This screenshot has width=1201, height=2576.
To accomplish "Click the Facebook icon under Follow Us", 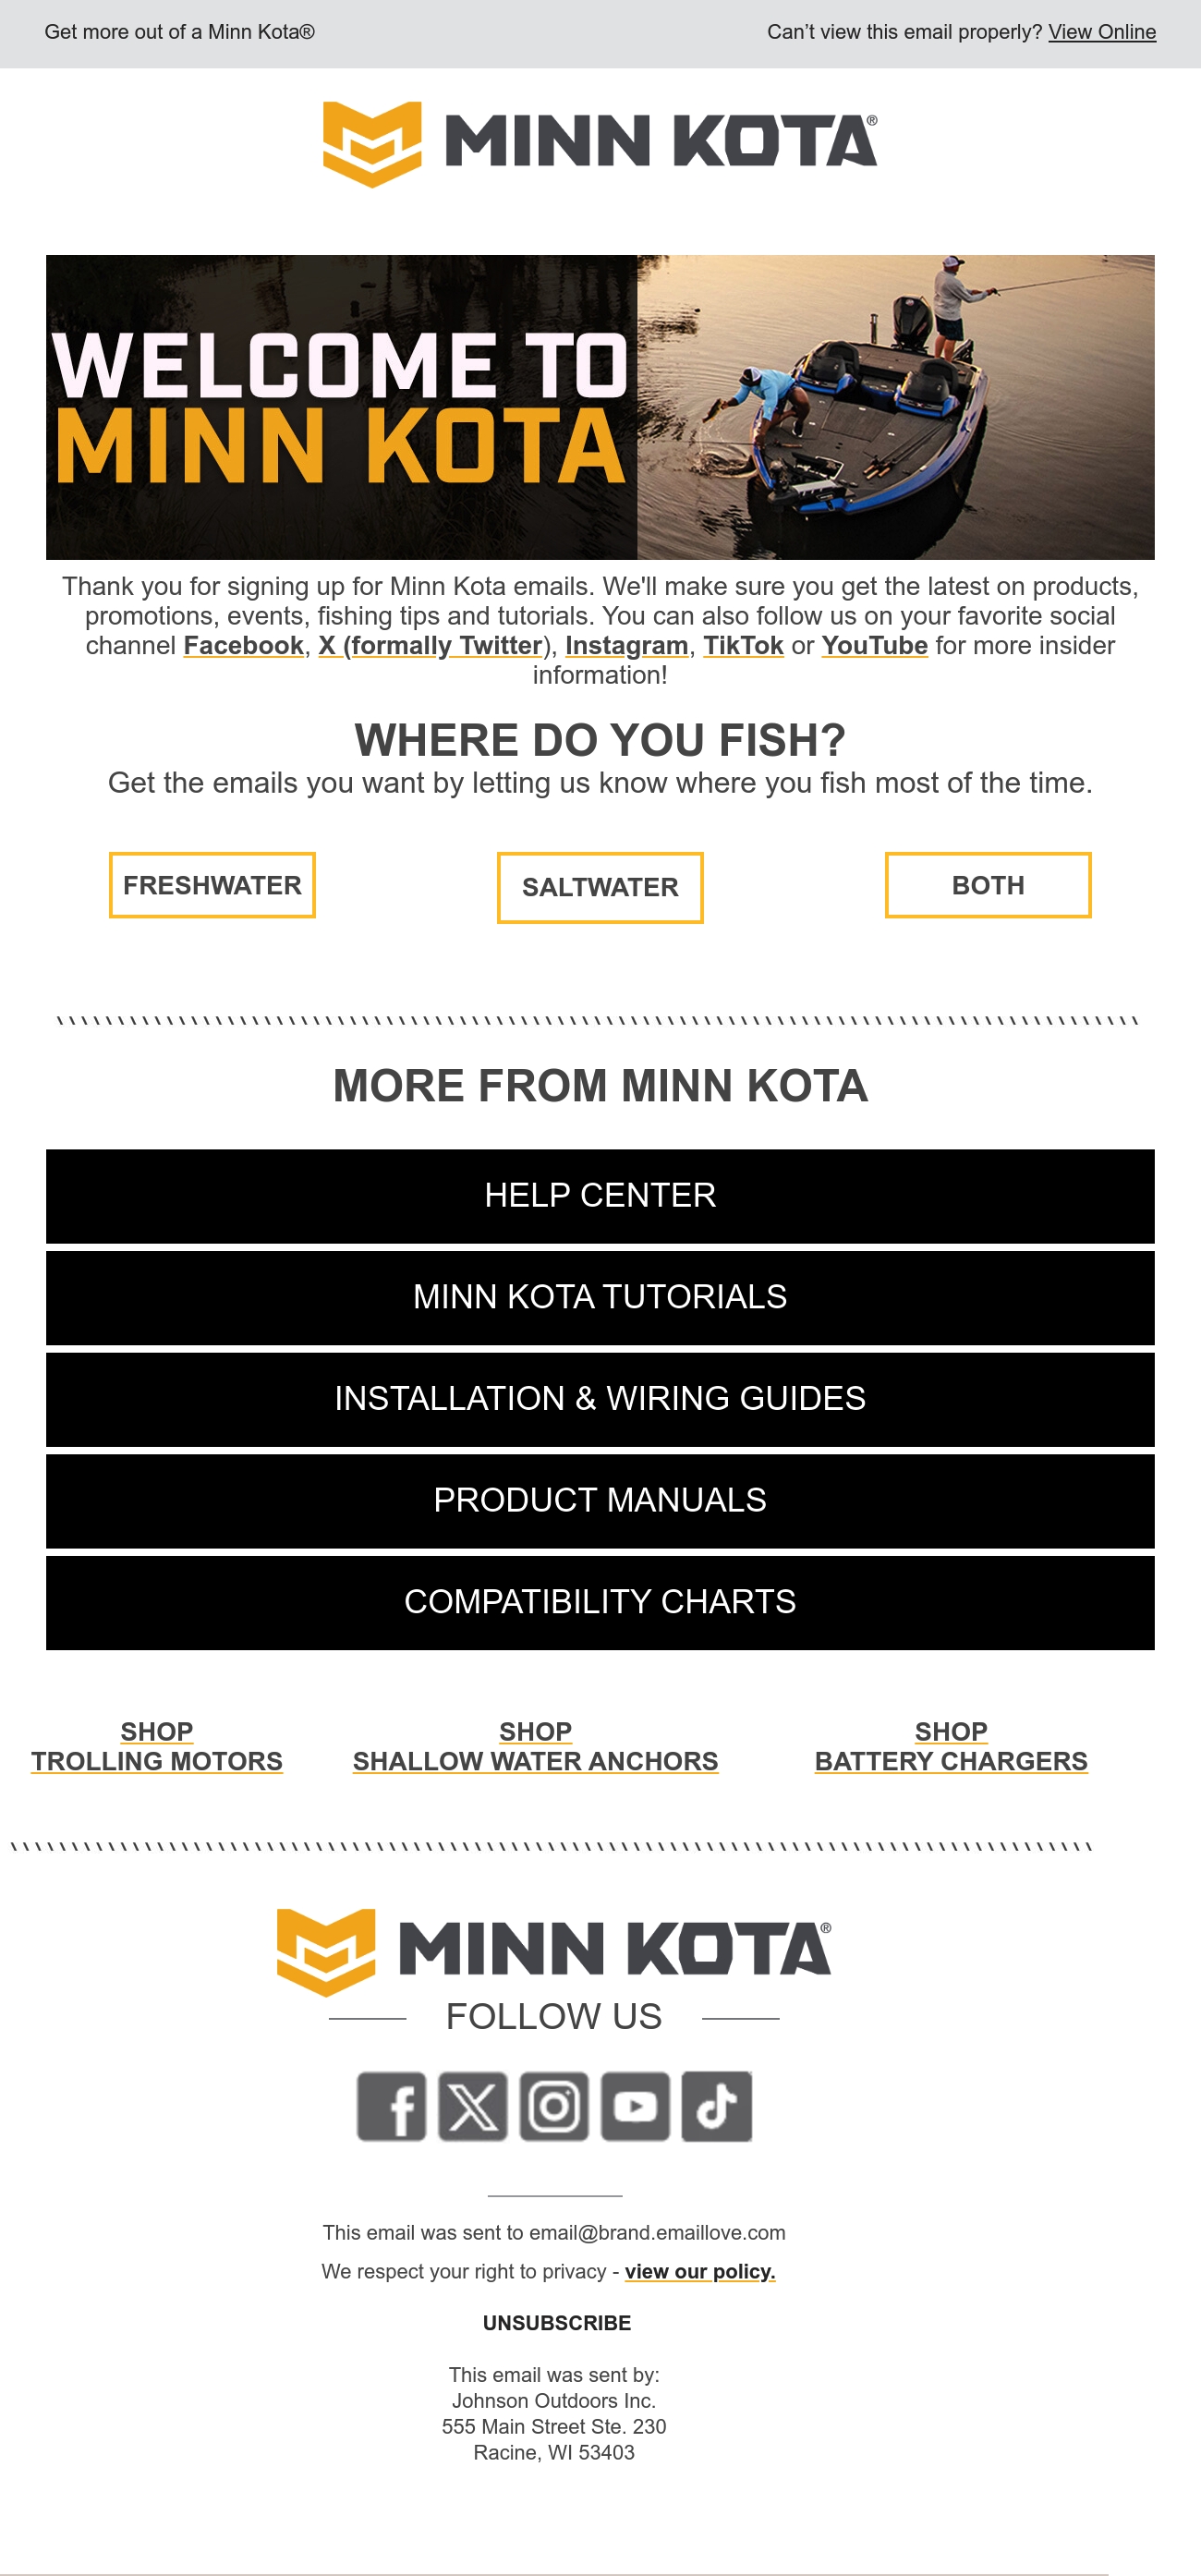I will (x=391, y=2105).
